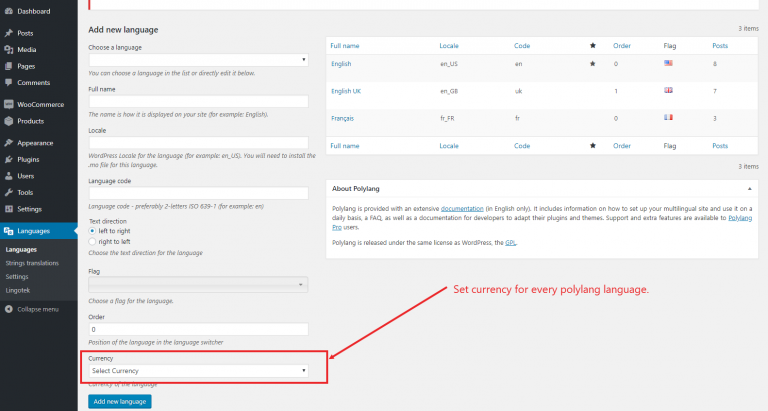
Task: Open the Lingotek submenu item
Action: click(x=18, y=290)
